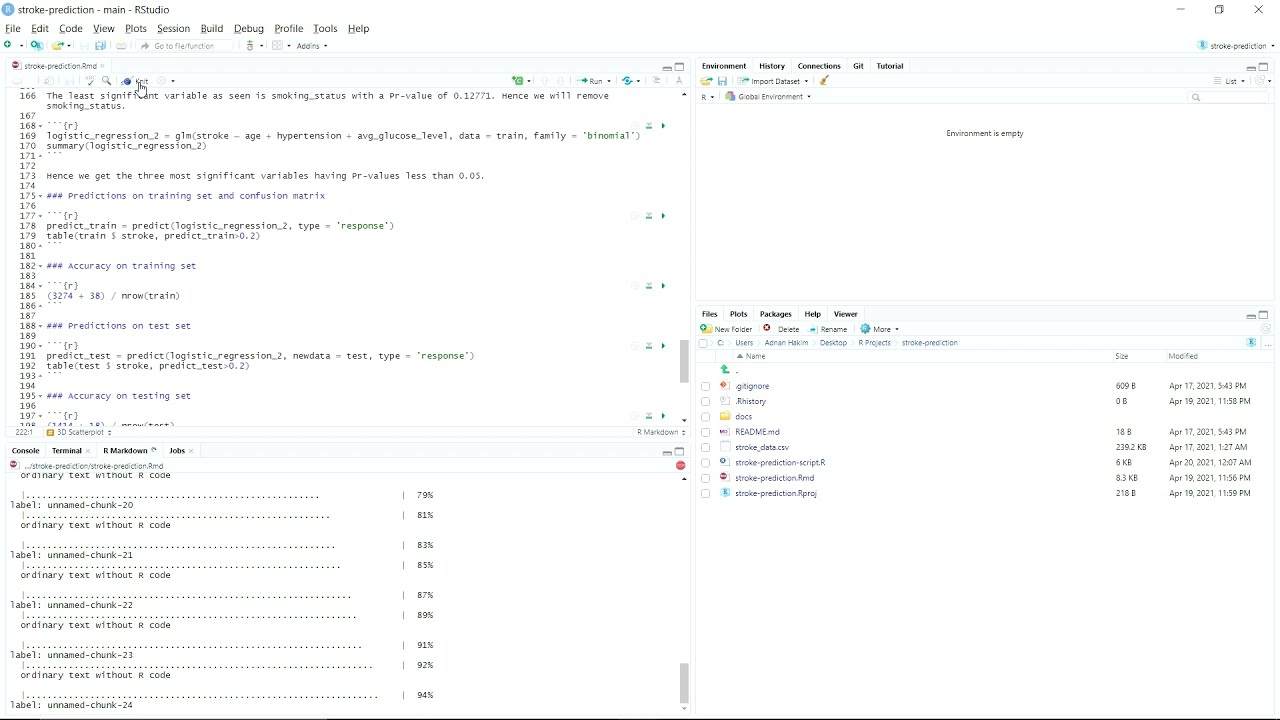Maximize the Environment pane
The width and height of the screenshot is (1280, 720).
1264,67
